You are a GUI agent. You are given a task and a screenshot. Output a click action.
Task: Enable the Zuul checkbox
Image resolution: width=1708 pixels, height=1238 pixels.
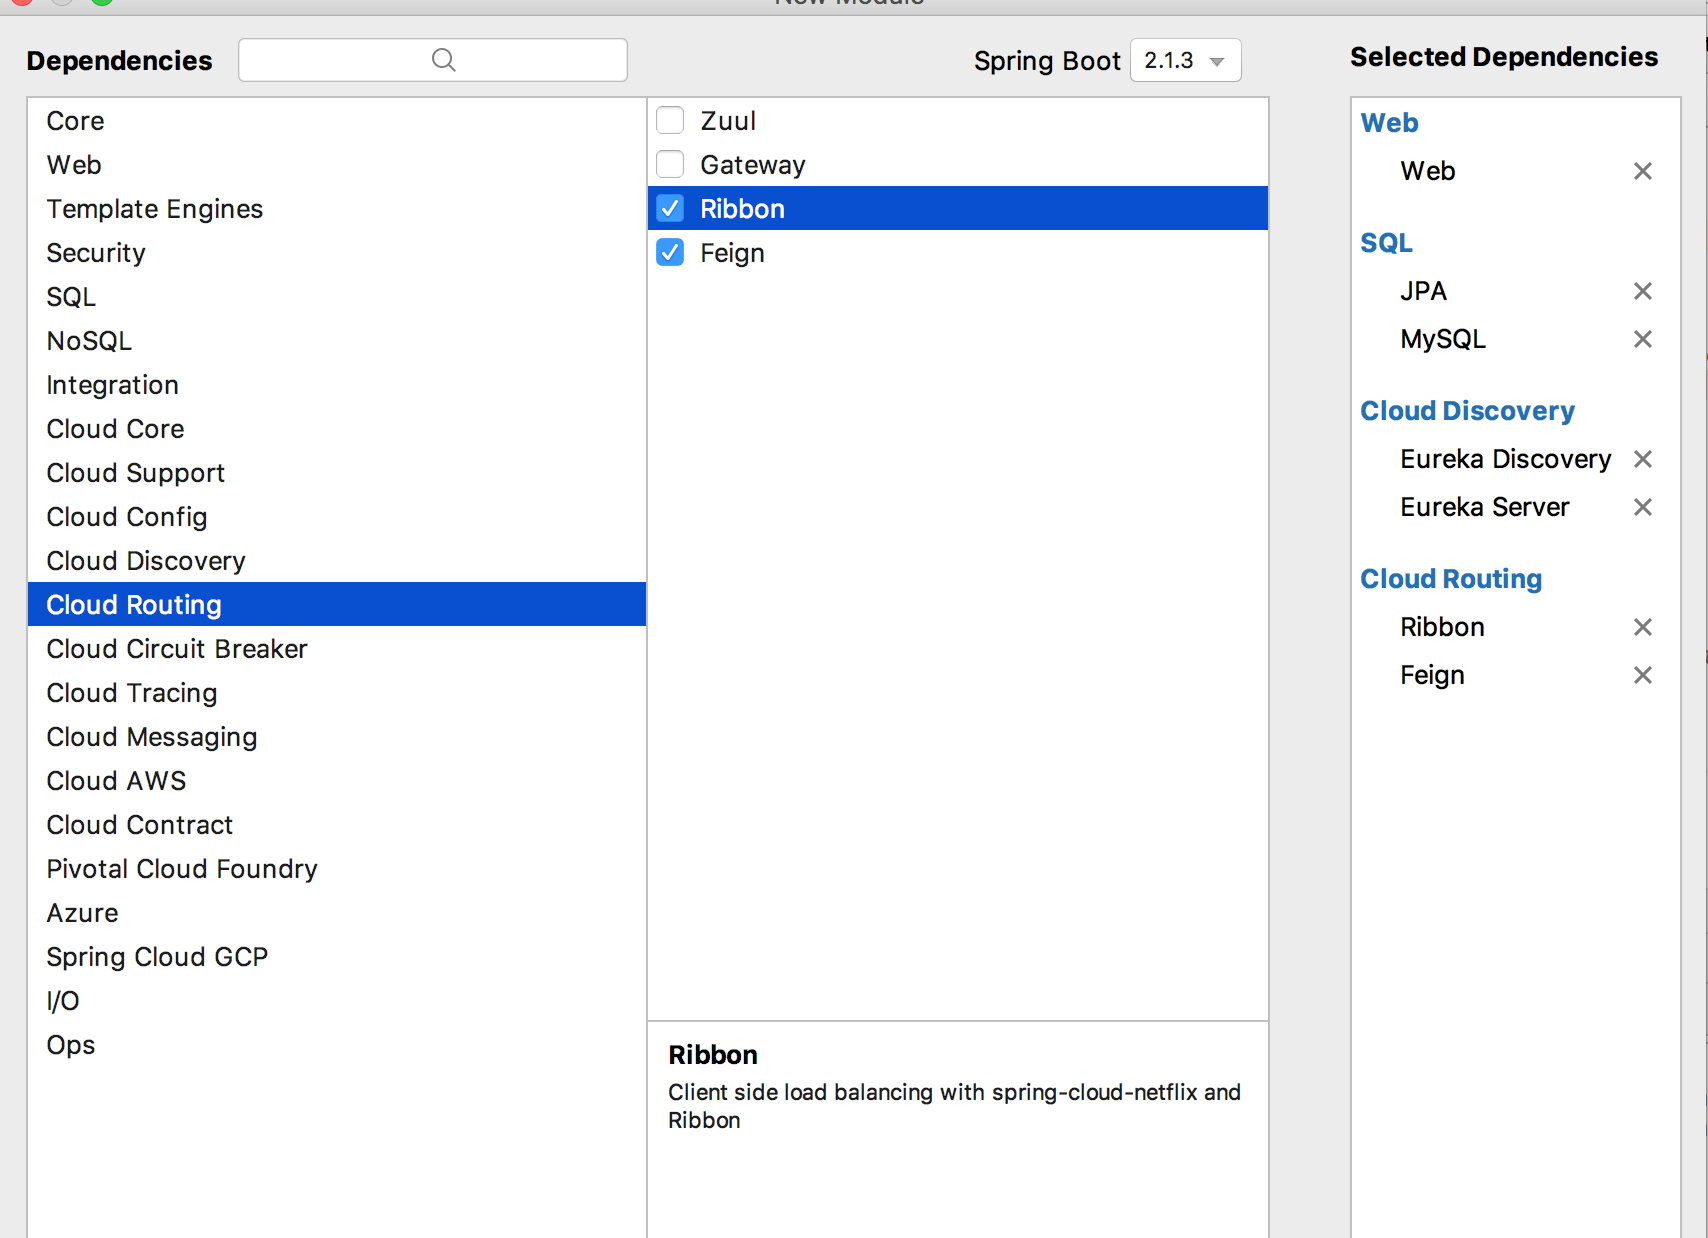point(670,120)
